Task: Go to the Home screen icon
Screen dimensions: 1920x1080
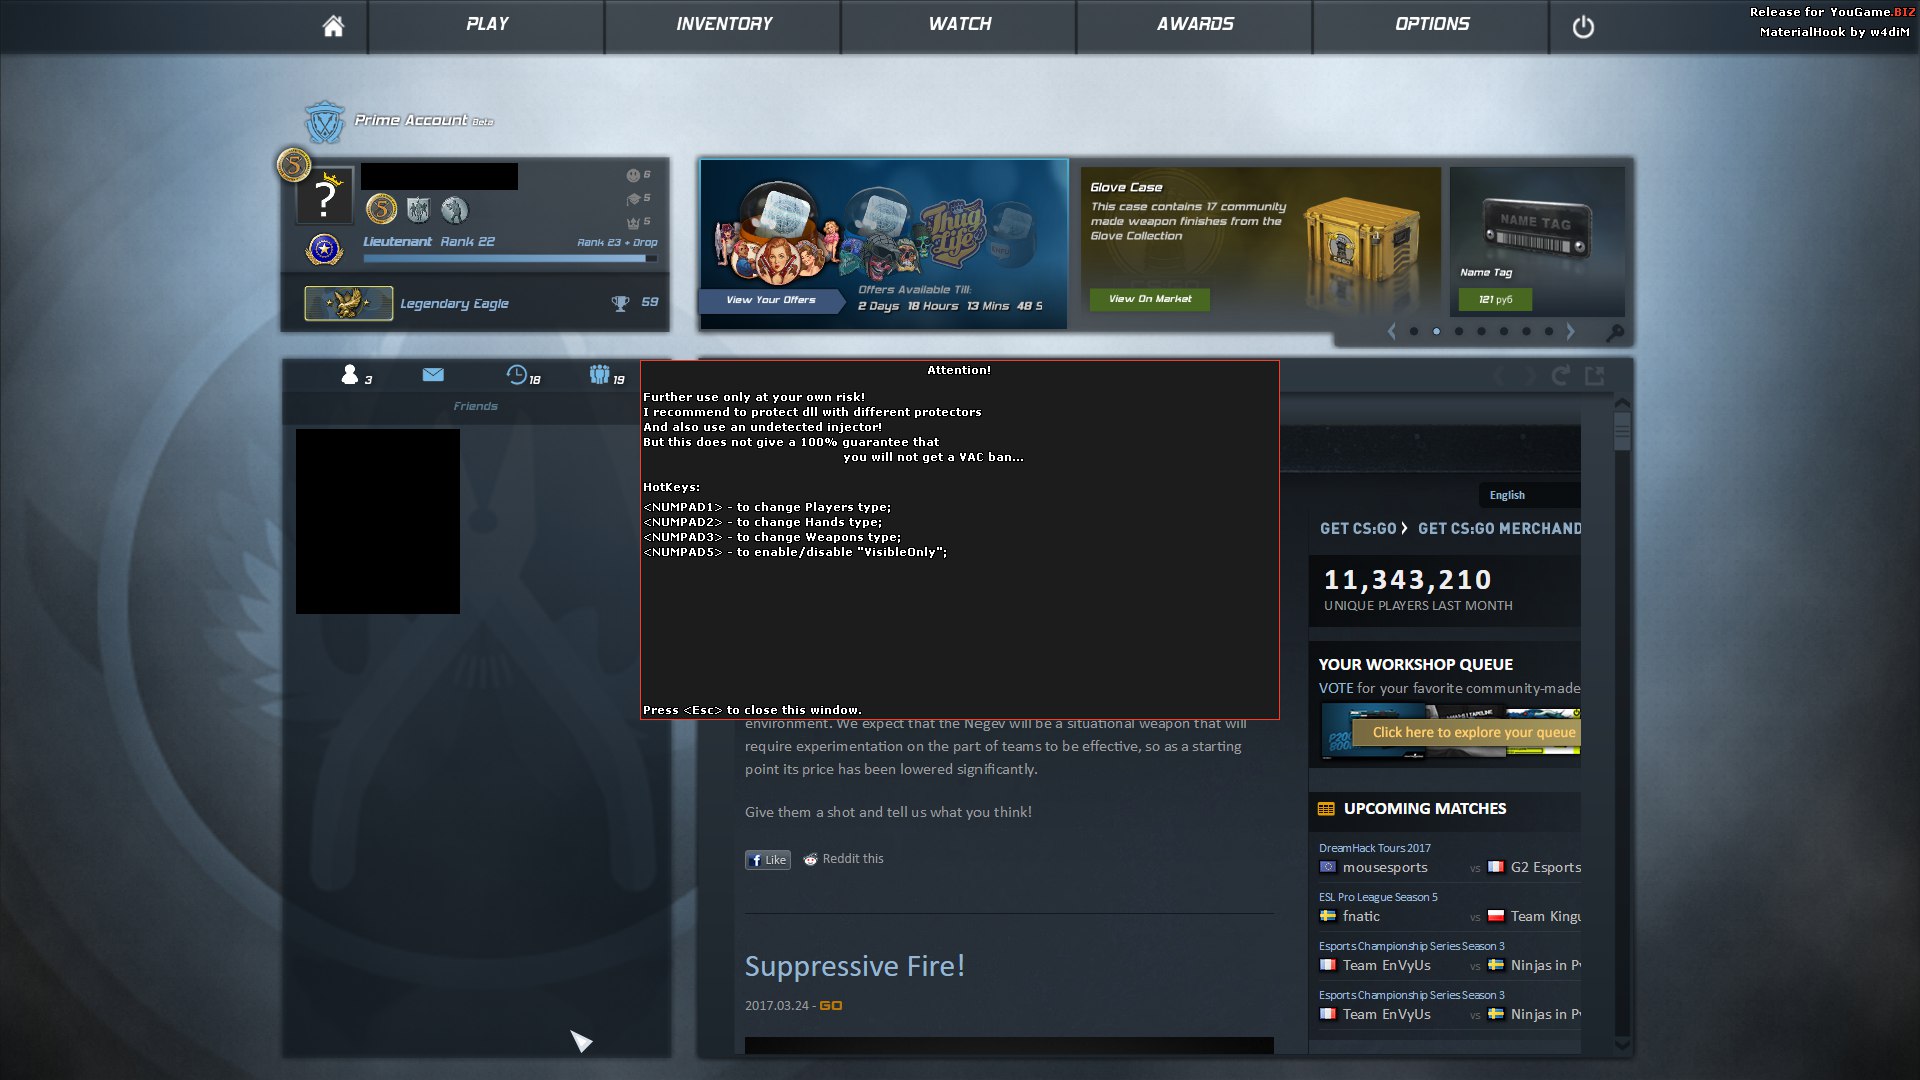Action: (333, 26)
